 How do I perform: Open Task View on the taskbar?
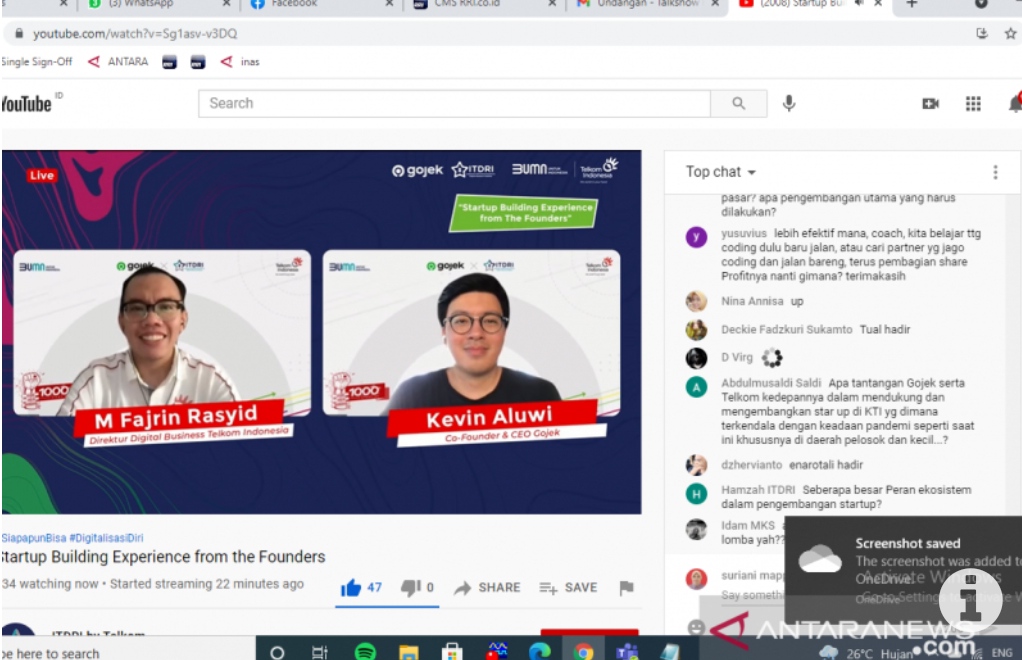click(x=319, y=652)
